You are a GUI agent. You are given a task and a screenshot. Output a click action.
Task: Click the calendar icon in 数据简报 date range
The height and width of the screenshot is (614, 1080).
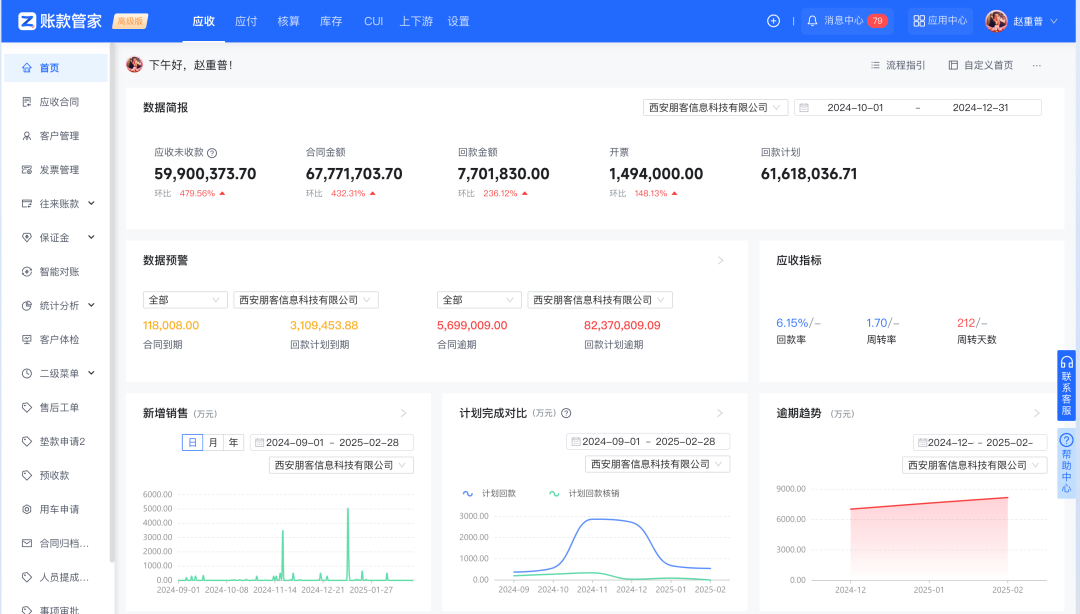(x=804, y=108)
